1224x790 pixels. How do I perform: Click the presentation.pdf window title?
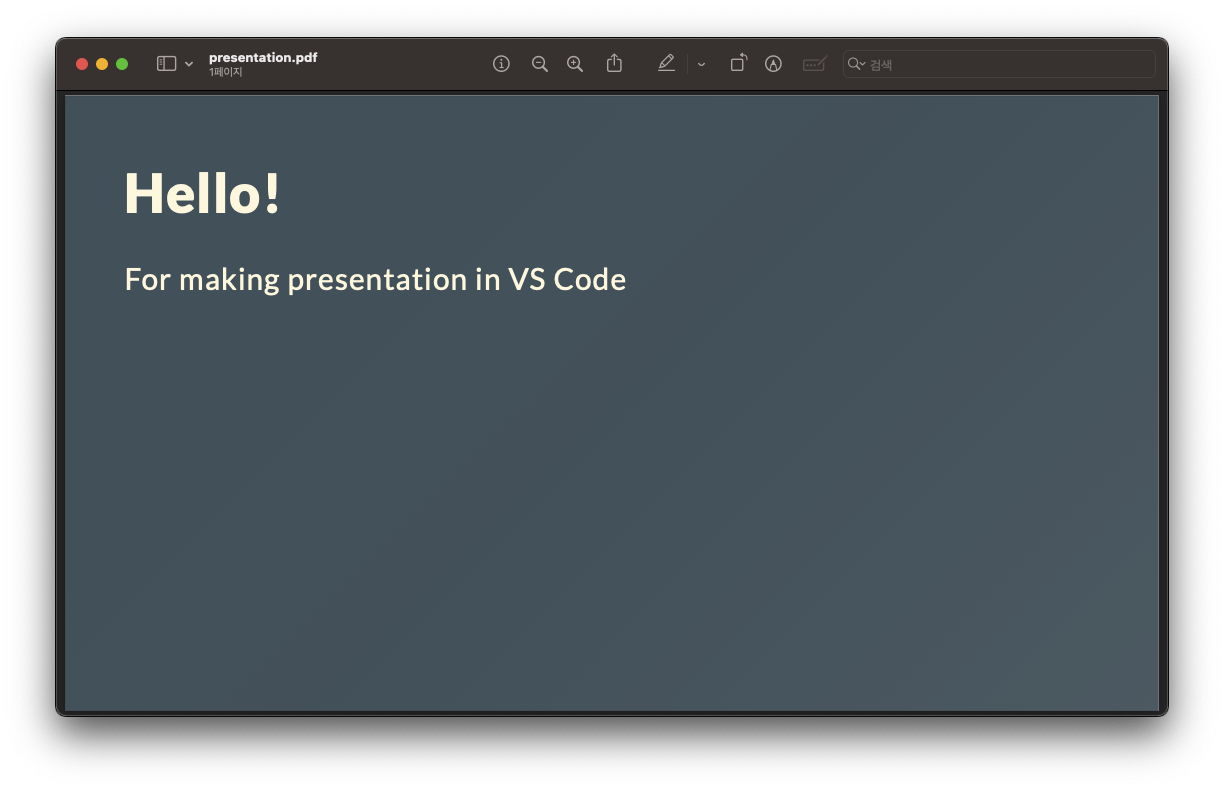263,58
